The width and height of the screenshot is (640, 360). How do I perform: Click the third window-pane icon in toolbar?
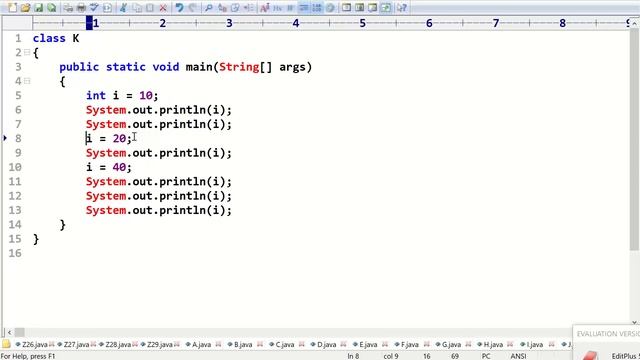372,7
